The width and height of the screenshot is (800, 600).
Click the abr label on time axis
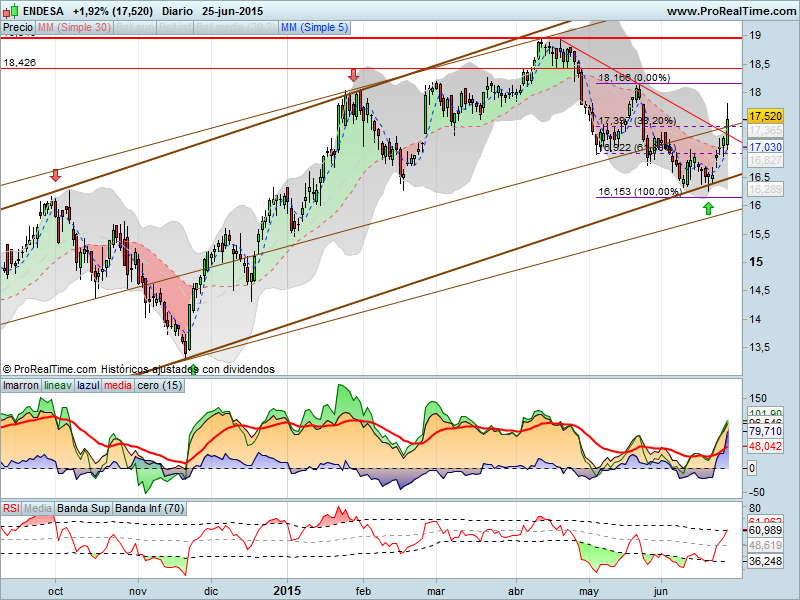click(x=516, y=591)
